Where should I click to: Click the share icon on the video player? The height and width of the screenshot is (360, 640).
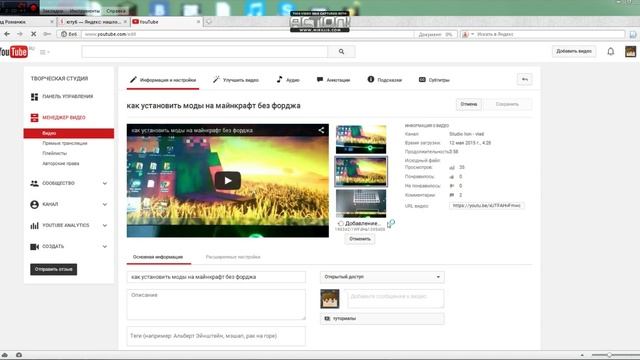321,130
